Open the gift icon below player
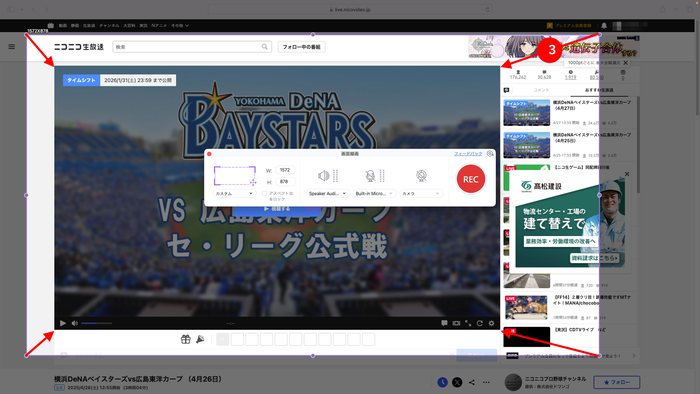The height and width of the screenshot is (394, 700). point(186,340)
